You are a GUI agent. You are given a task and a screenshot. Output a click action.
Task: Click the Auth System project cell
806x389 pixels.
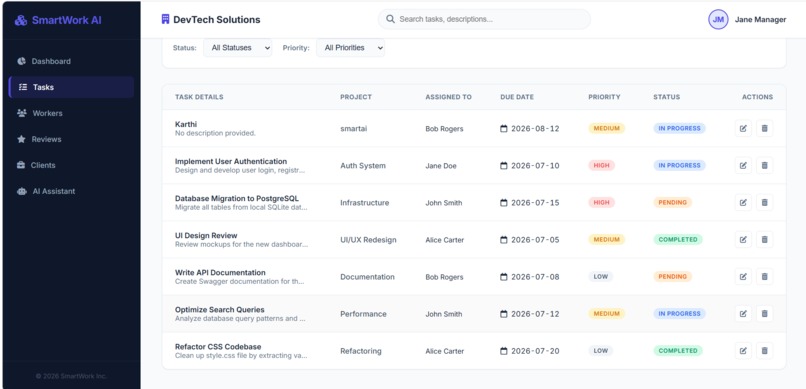[362, 165]
